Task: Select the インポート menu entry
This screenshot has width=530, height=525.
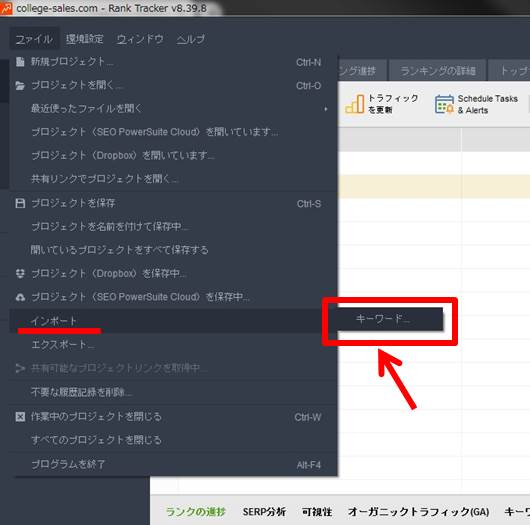Action: click(x=173, y=321)
